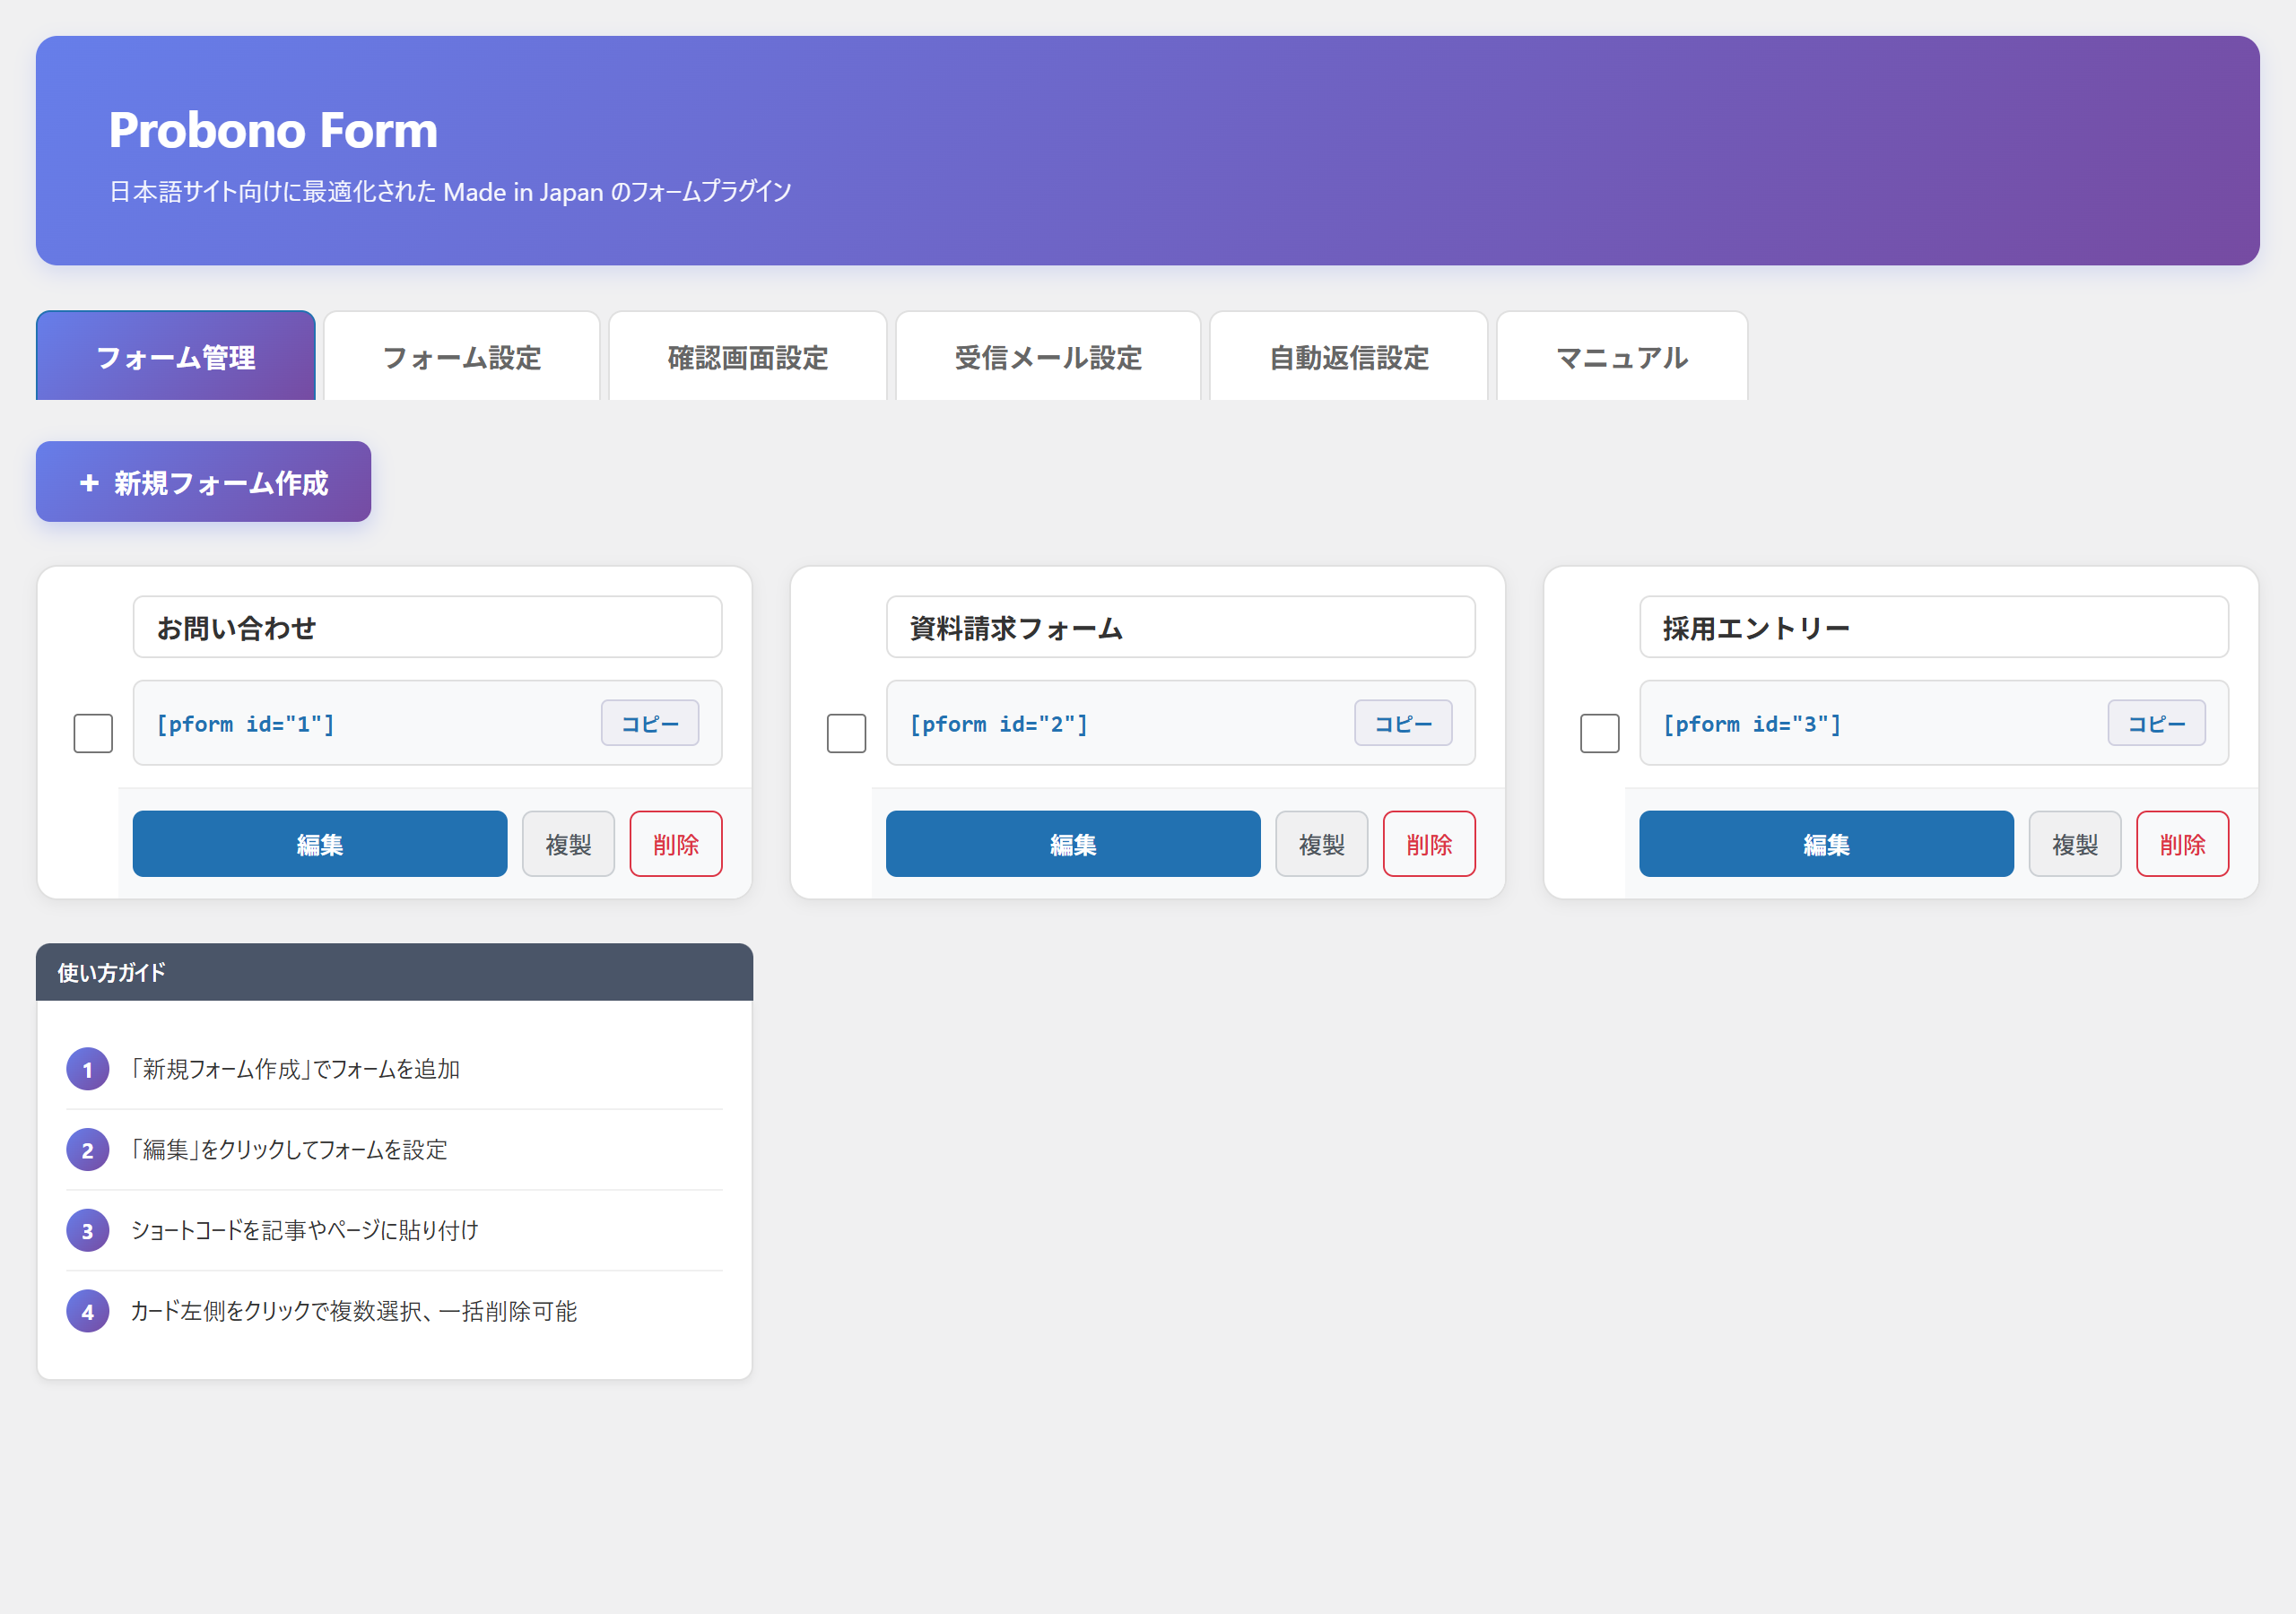Click the 資料請求フォーム name field
This screenshot has height=1614, width=2296.
[1181, 627]
